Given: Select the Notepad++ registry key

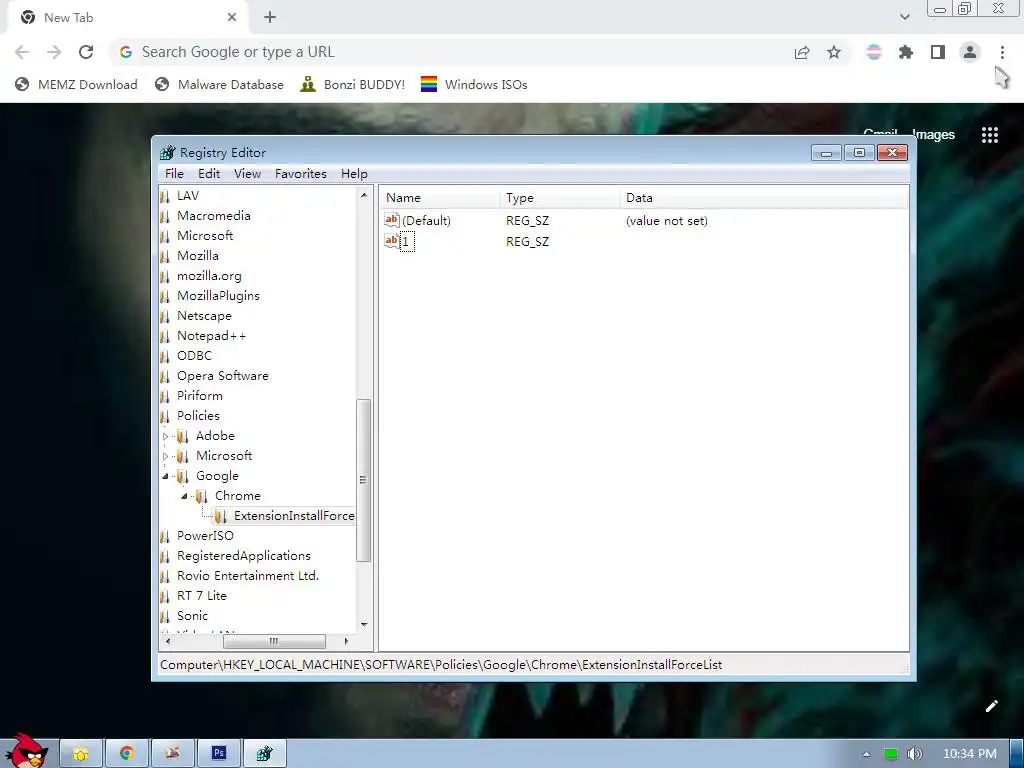Looking at the screenshot, I should point(212,336).
